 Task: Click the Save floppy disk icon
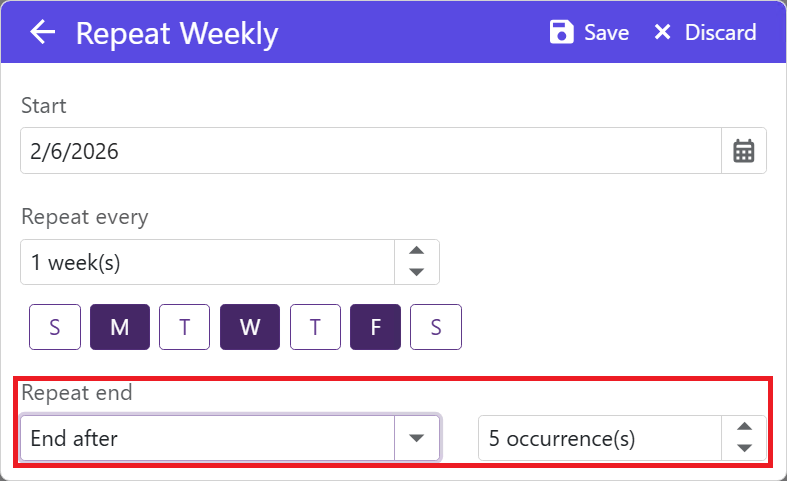coord(562,33)
